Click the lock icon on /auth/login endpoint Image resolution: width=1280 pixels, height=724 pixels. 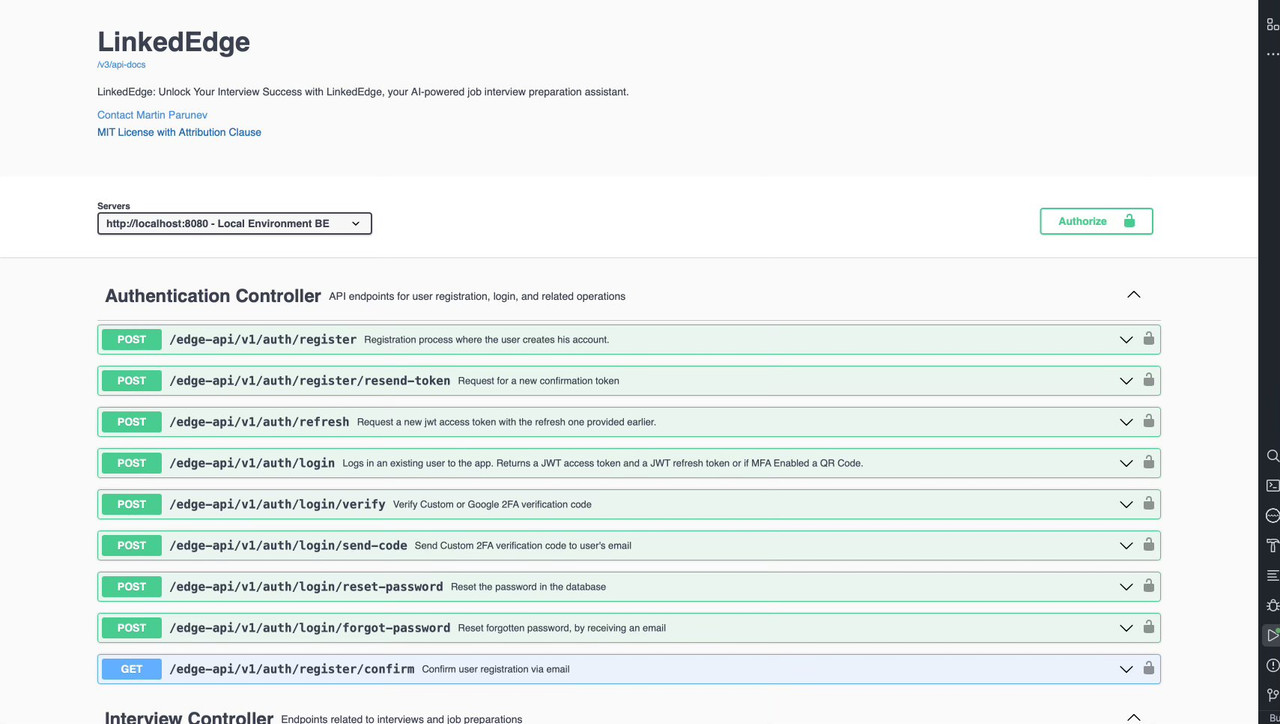(1148, 463)
